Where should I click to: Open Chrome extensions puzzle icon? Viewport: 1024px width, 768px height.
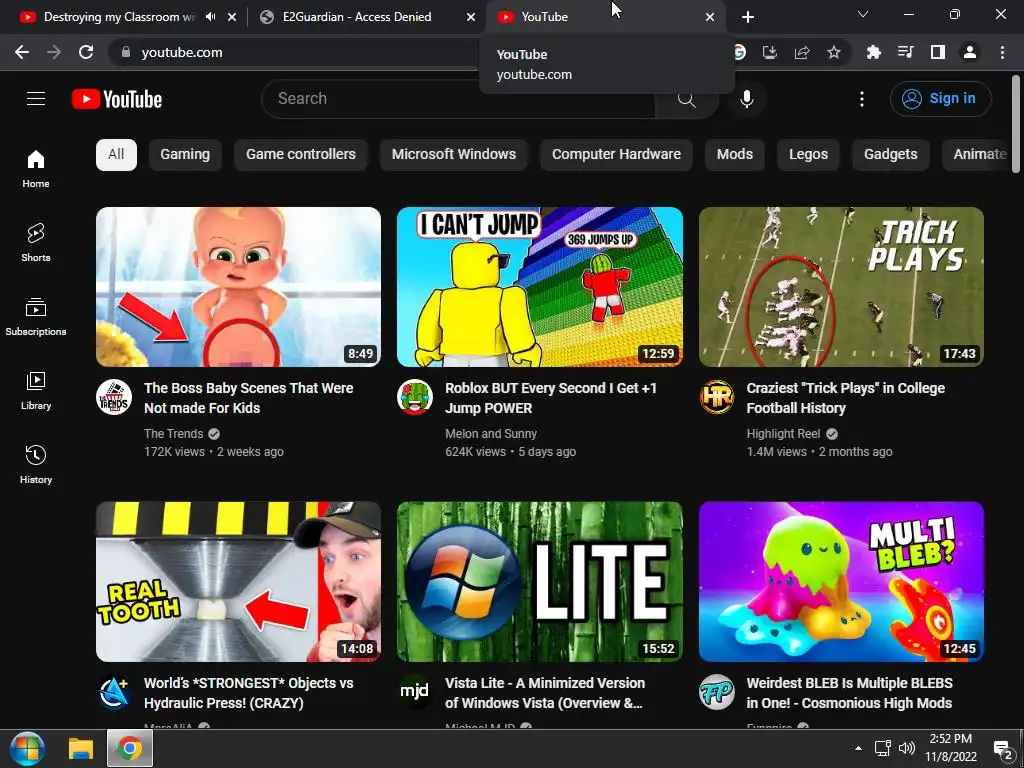pyautogui.click(x=874, y=52)
